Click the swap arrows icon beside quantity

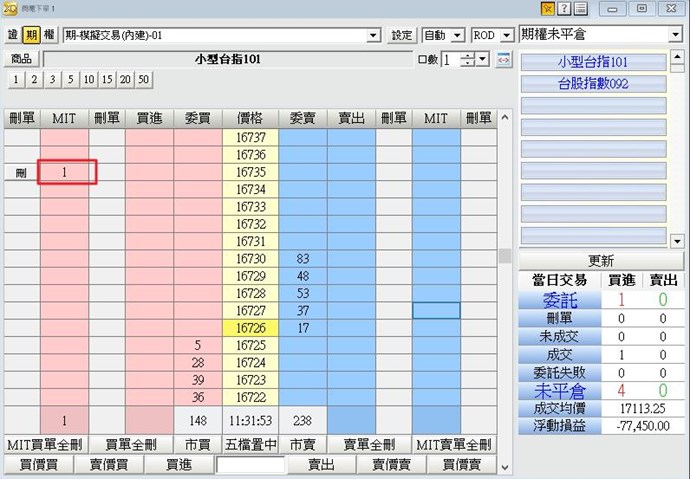503,59
